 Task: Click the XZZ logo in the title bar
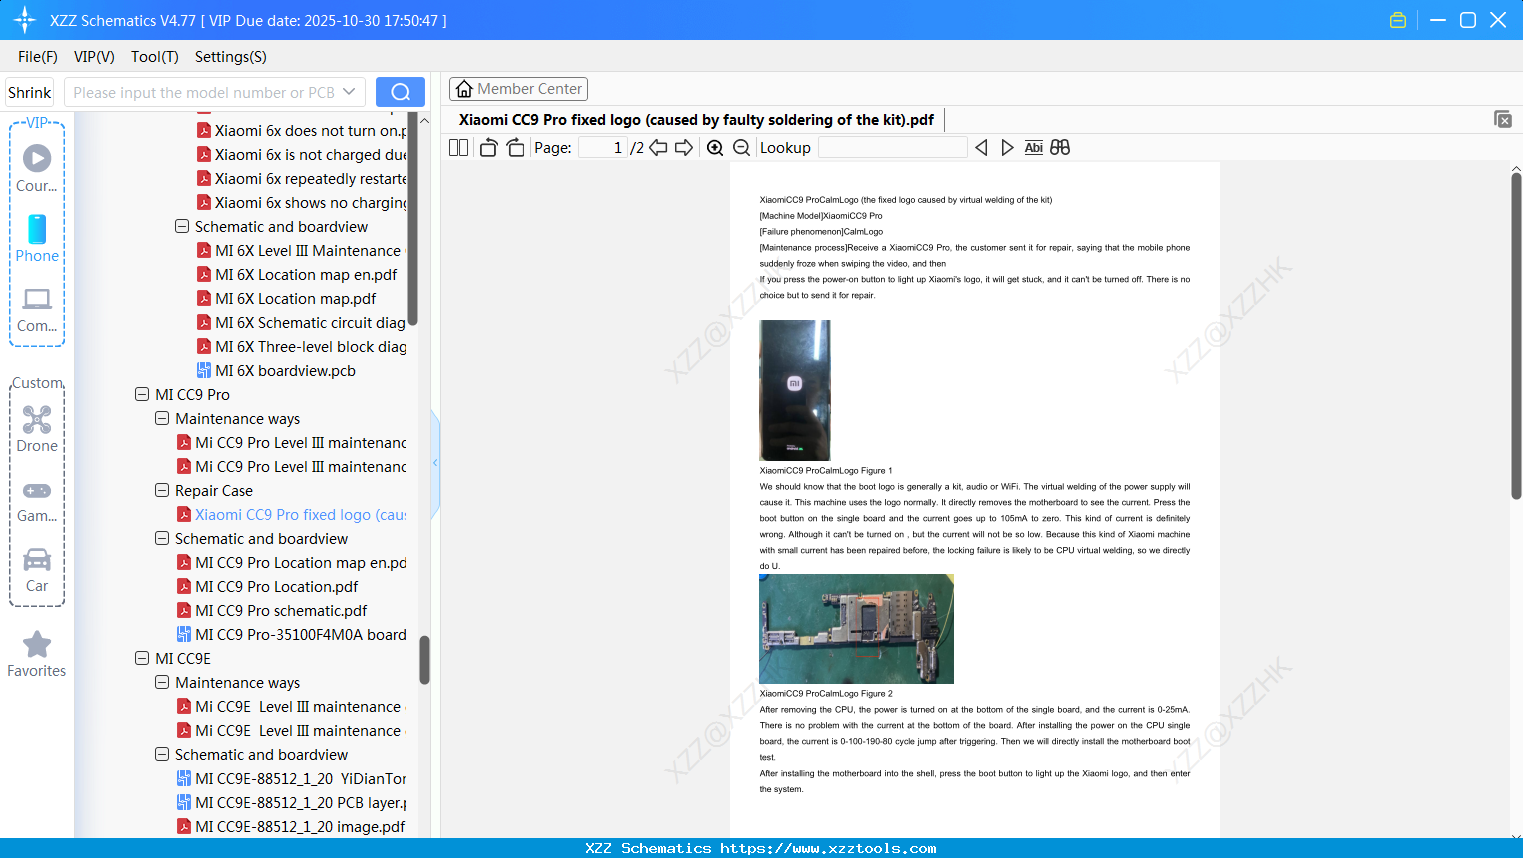[x=24, y=20]
